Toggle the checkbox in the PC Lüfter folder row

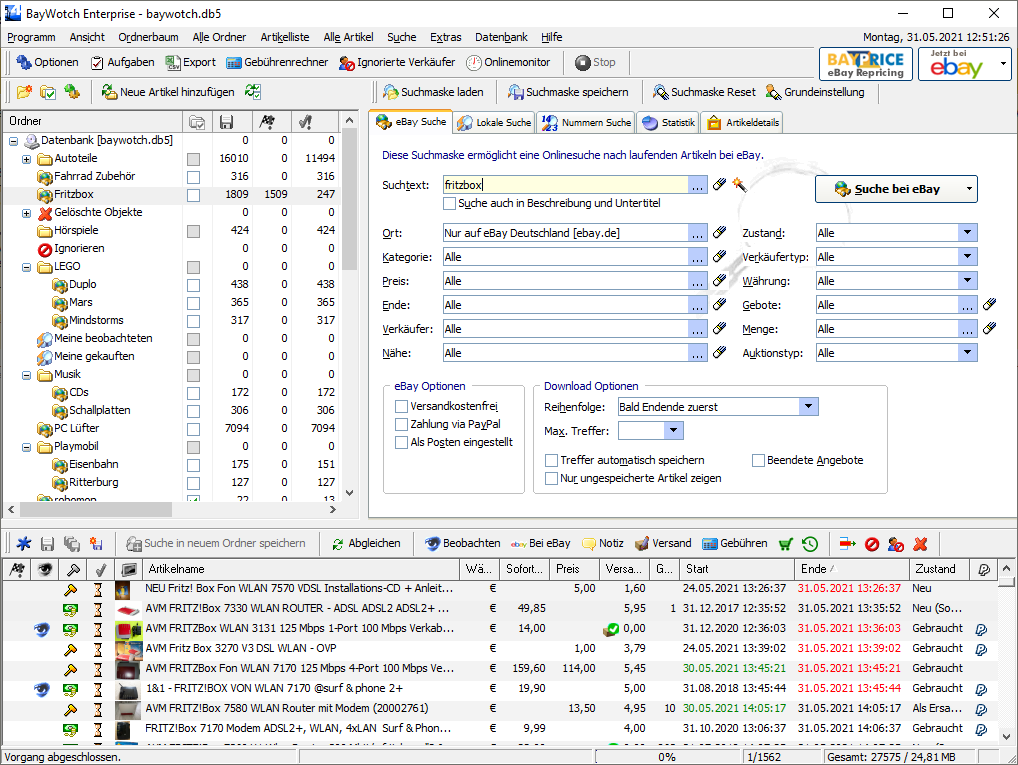pos(193,429)
